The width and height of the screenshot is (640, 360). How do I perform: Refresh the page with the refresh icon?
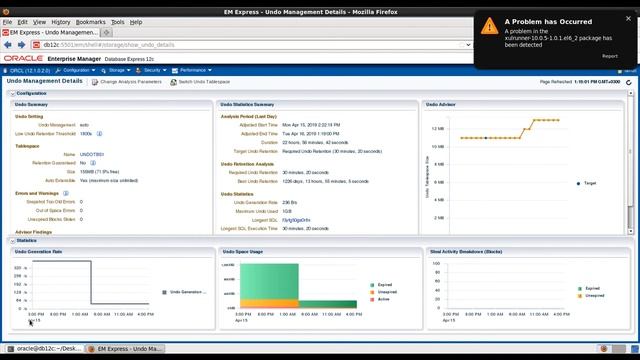629,82
